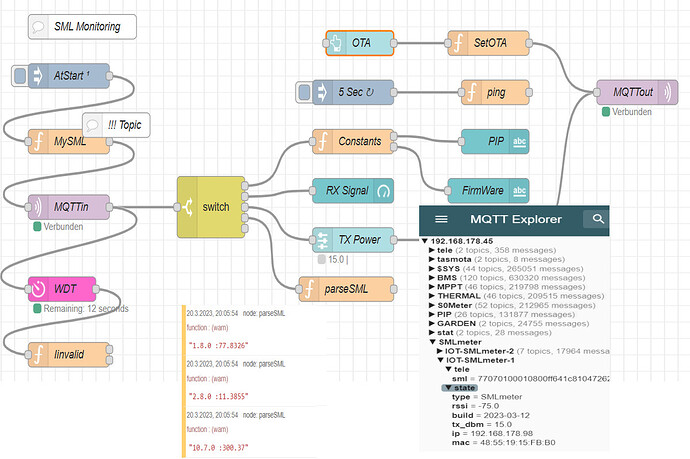Expand the IOT-SMLmeter-2 topic
The image size is (690, 459).
click(439, 351)
